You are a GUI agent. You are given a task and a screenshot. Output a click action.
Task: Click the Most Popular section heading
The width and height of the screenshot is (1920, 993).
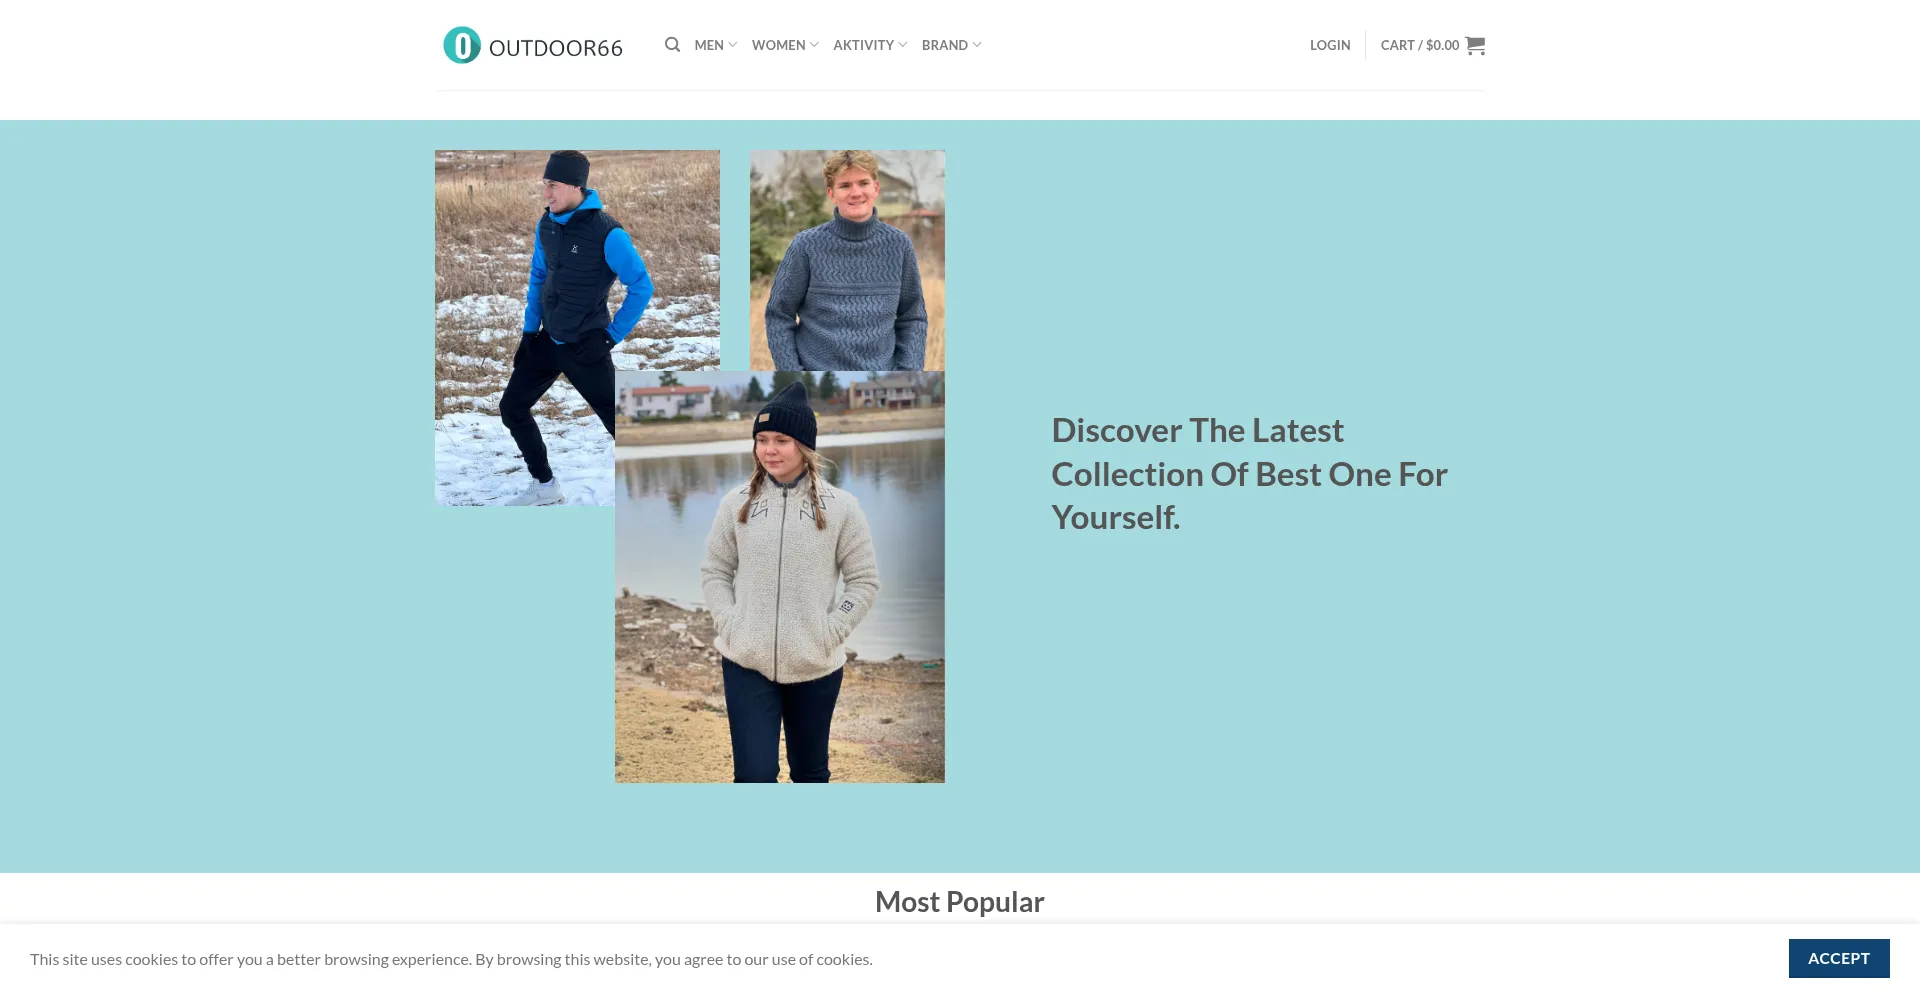(960, 902)
